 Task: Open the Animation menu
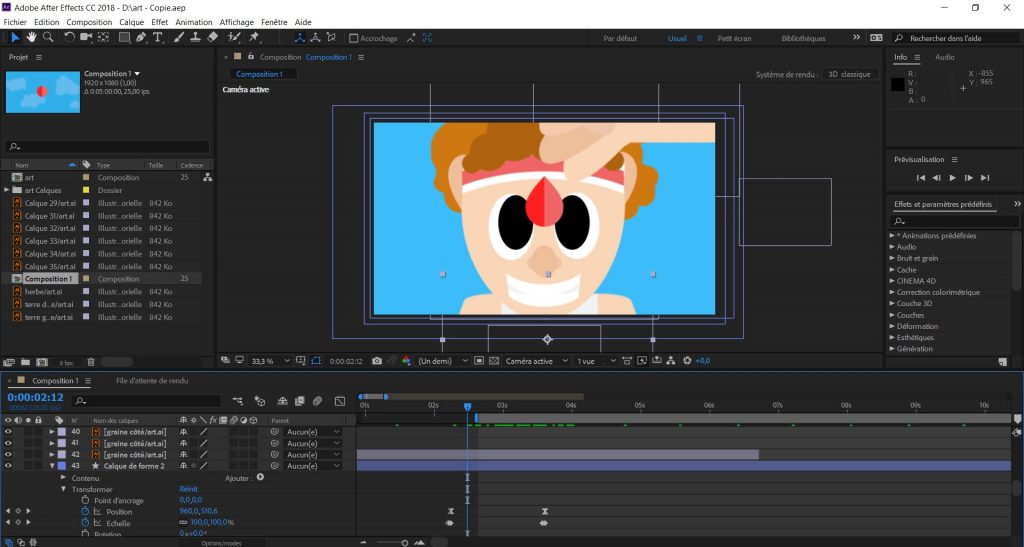pos(193,22)
